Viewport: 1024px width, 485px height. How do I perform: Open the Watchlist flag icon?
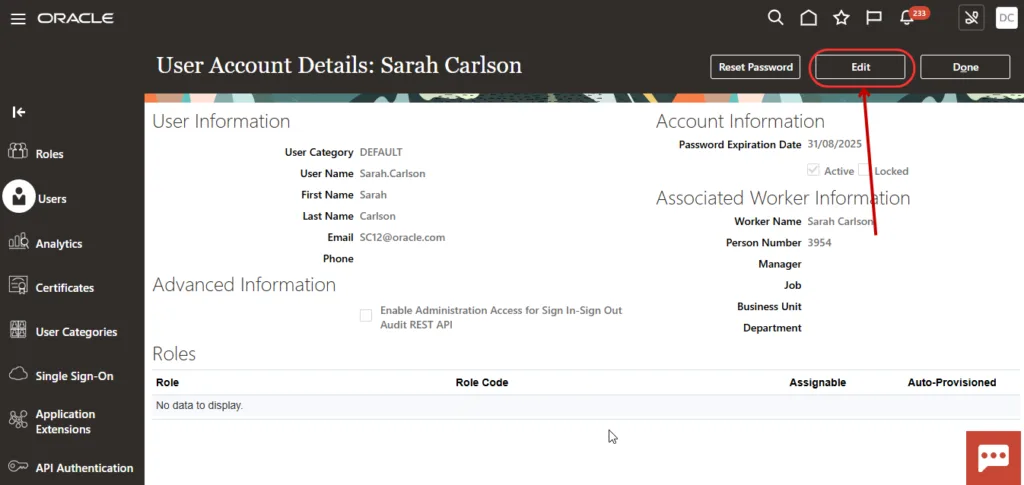click(x=873, y=18)
